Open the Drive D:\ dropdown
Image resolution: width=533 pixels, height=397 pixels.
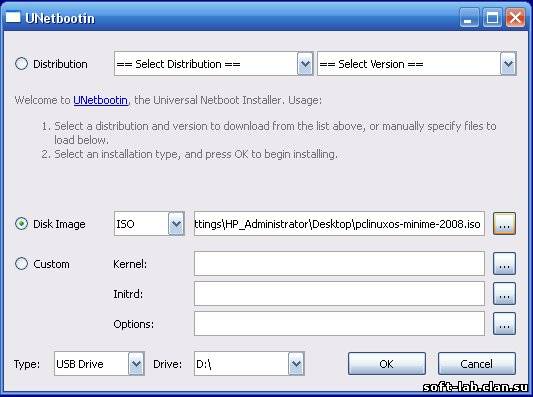tap(249, 364)
